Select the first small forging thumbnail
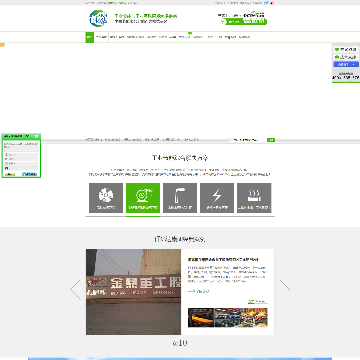360x360 pixels. click(x=201, y=317)
